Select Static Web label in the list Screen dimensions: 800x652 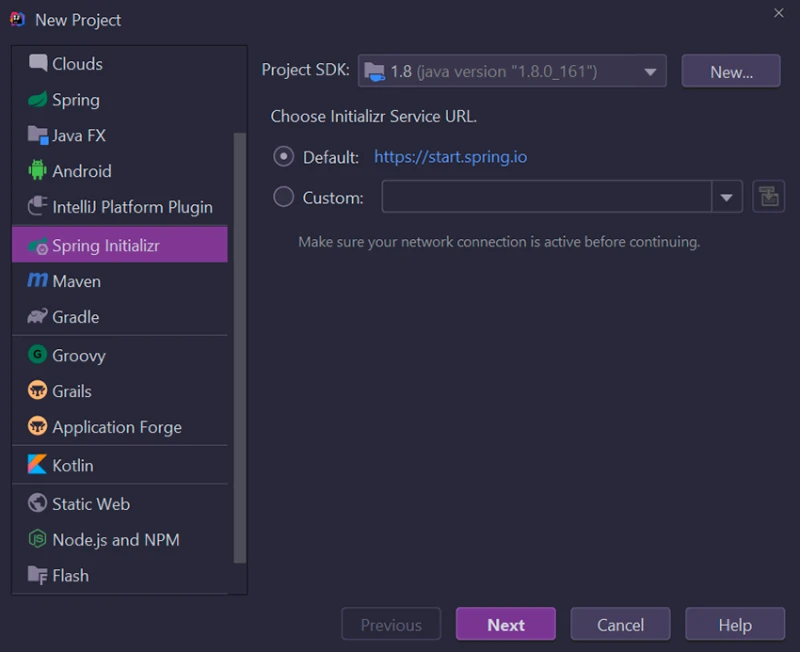(91, 504)
